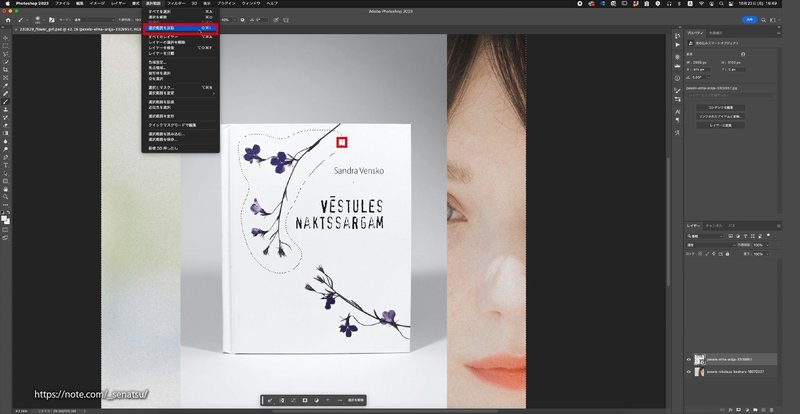Add a layer mask from Layers panel footer

pos(738,409)
